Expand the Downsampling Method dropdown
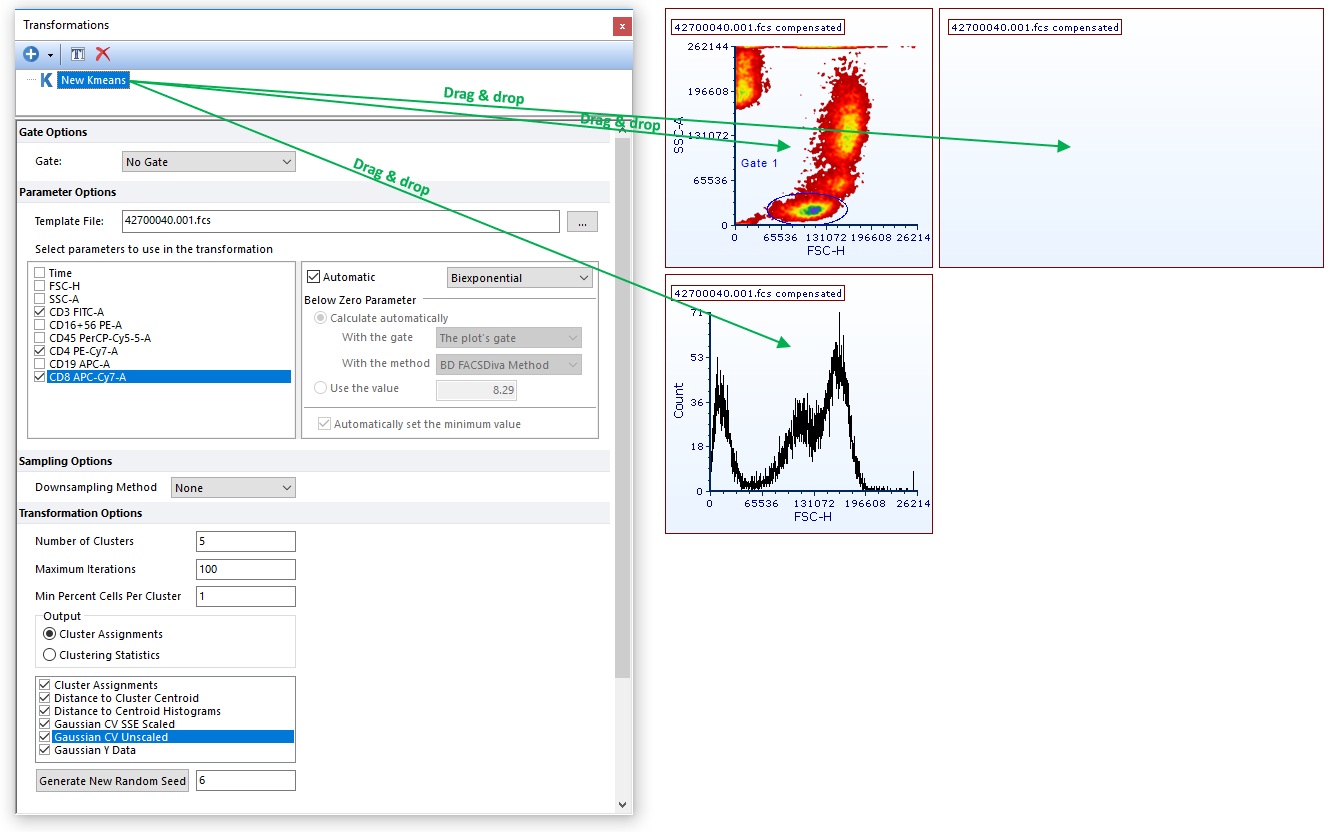Viewport: 1340px width, 832px height. point(233,488)
